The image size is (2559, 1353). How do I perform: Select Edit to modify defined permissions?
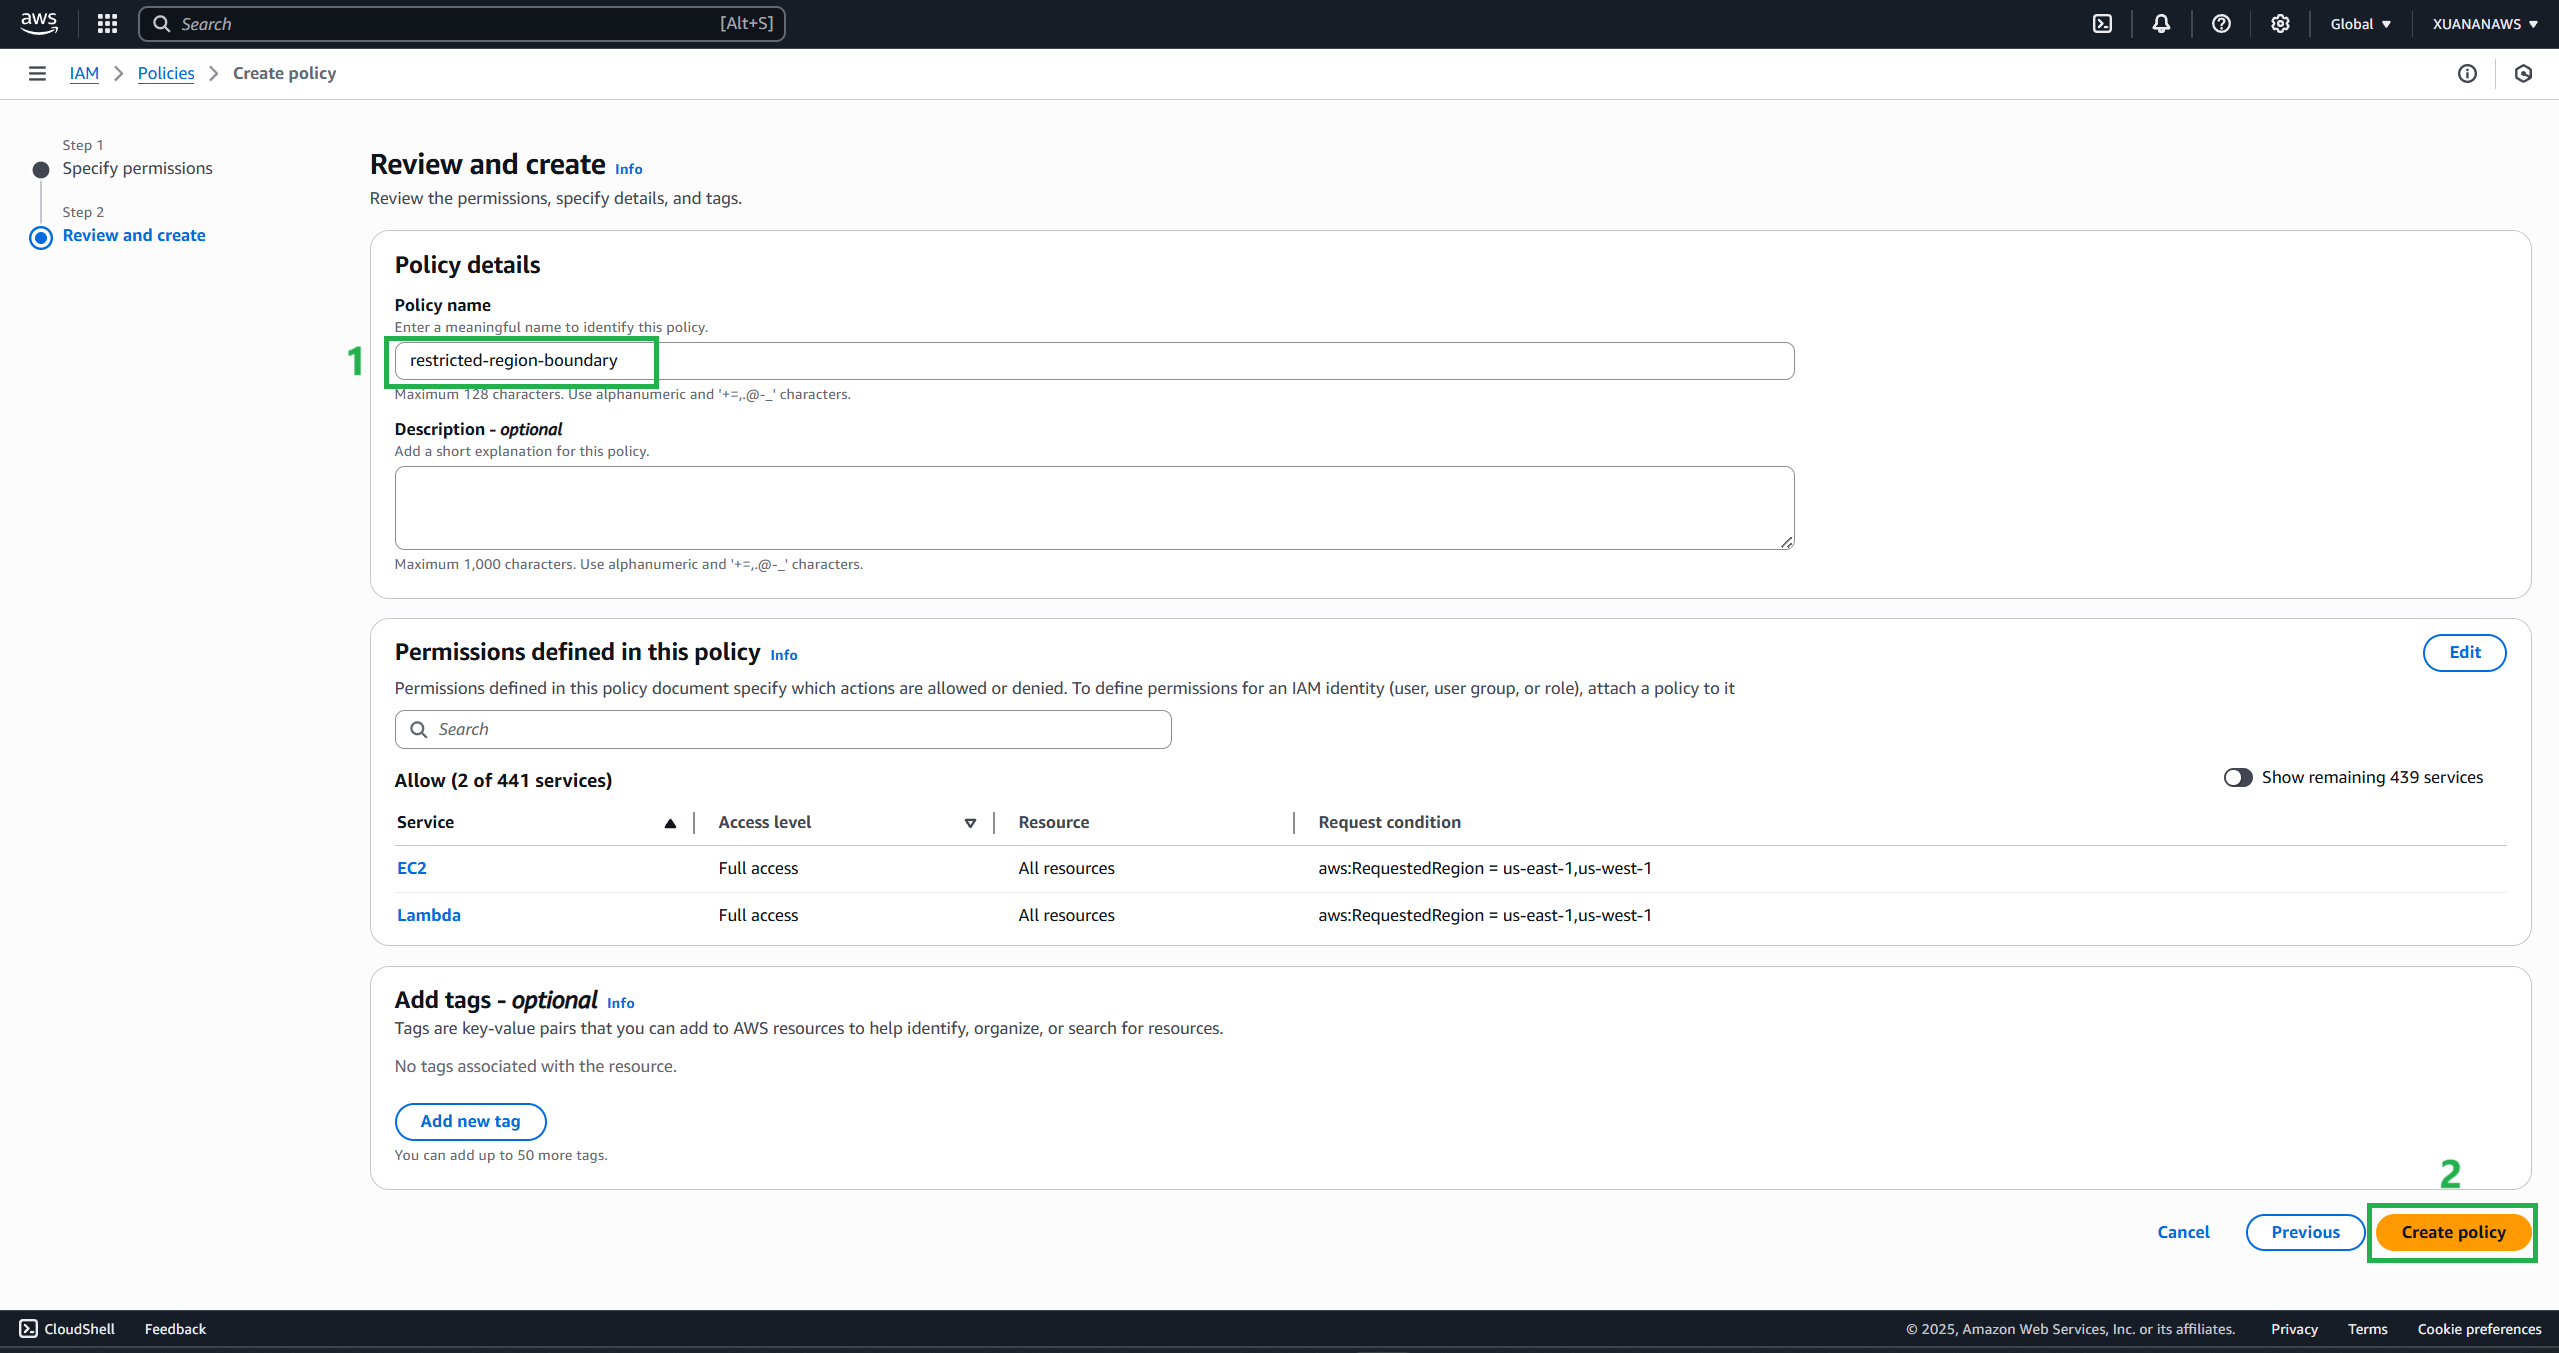click(2464, 652)
